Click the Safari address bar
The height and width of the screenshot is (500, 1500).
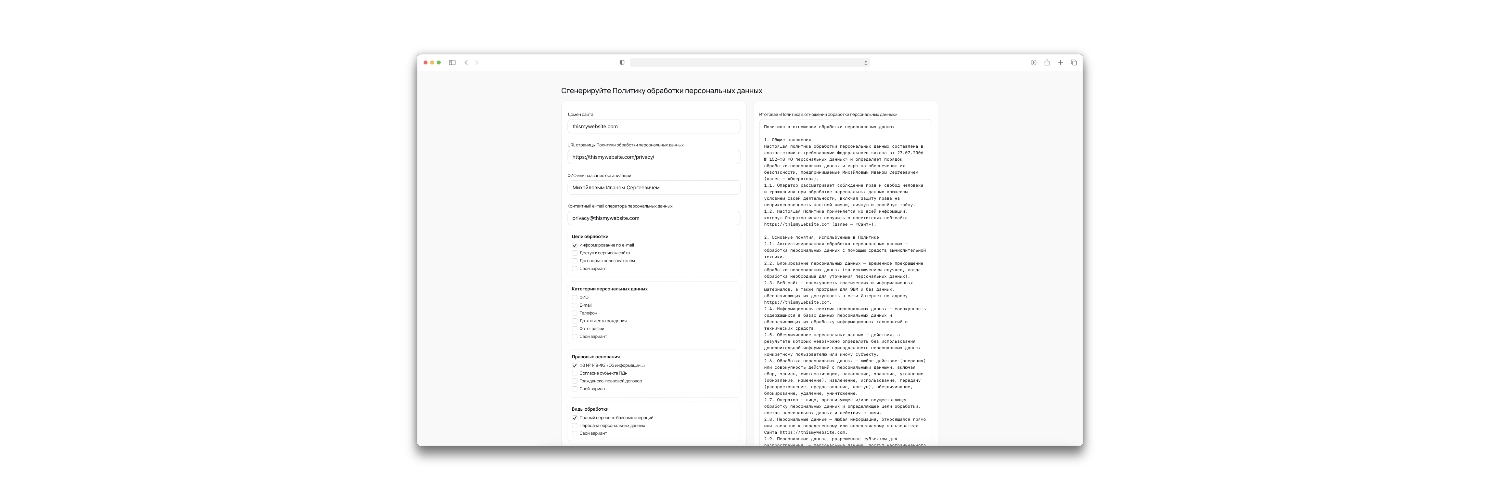[750, 62]
